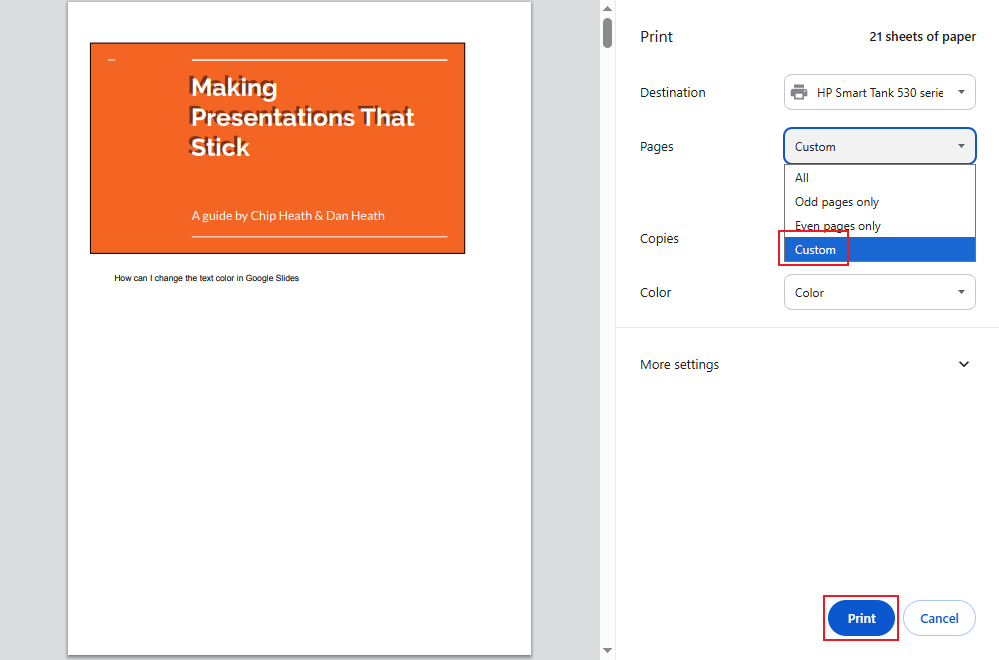The image size is (999, 660).
Task: Click the scrollbar down arrow below the preview
Action: [x=607, y=649]
